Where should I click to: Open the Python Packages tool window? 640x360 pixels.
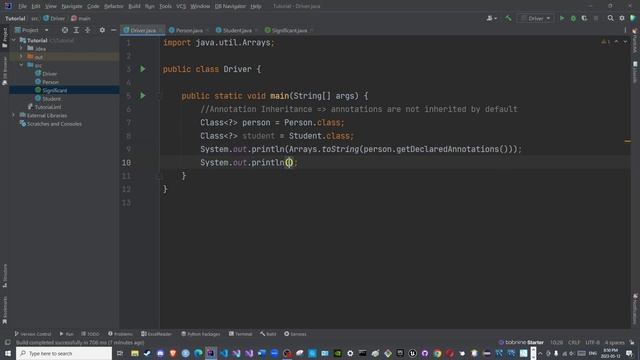[x=201, y=334]
